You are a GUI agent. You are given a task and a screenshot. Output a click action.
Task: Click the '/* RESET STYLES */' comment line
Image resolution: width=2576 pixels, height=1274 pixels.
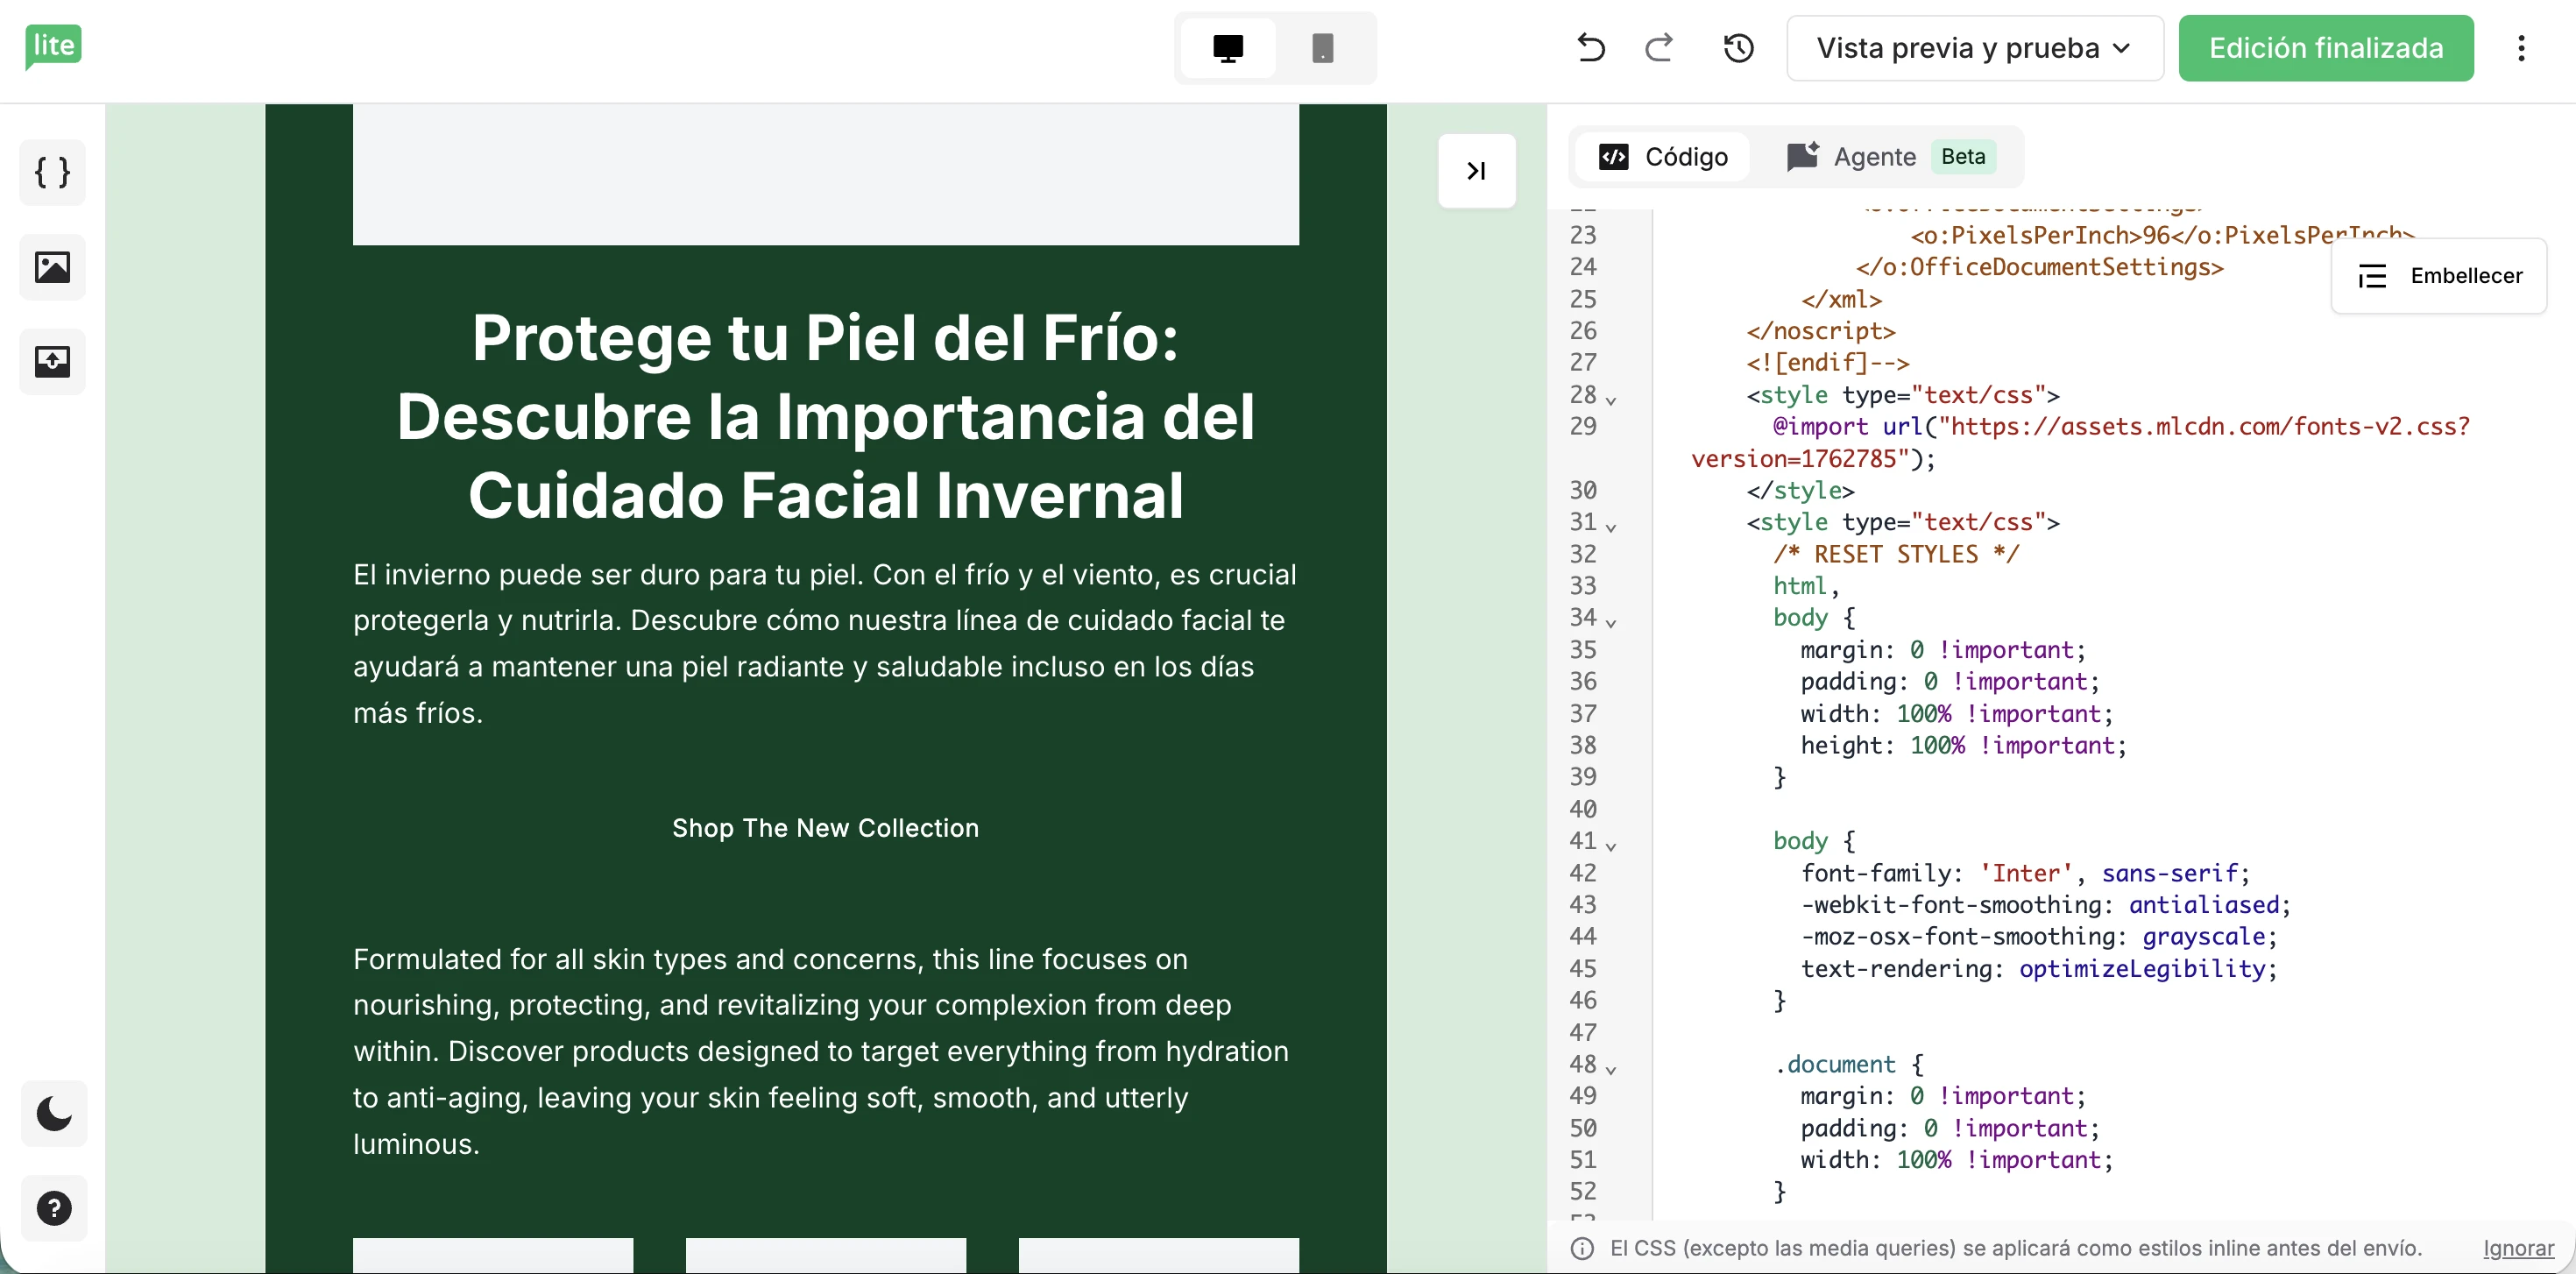pos(1896,554)
